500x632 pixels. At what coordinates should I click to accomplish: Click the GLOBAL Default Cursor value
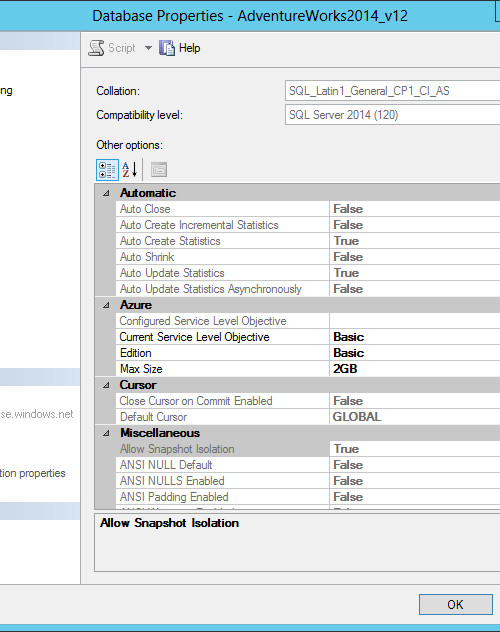pos(357,417)
